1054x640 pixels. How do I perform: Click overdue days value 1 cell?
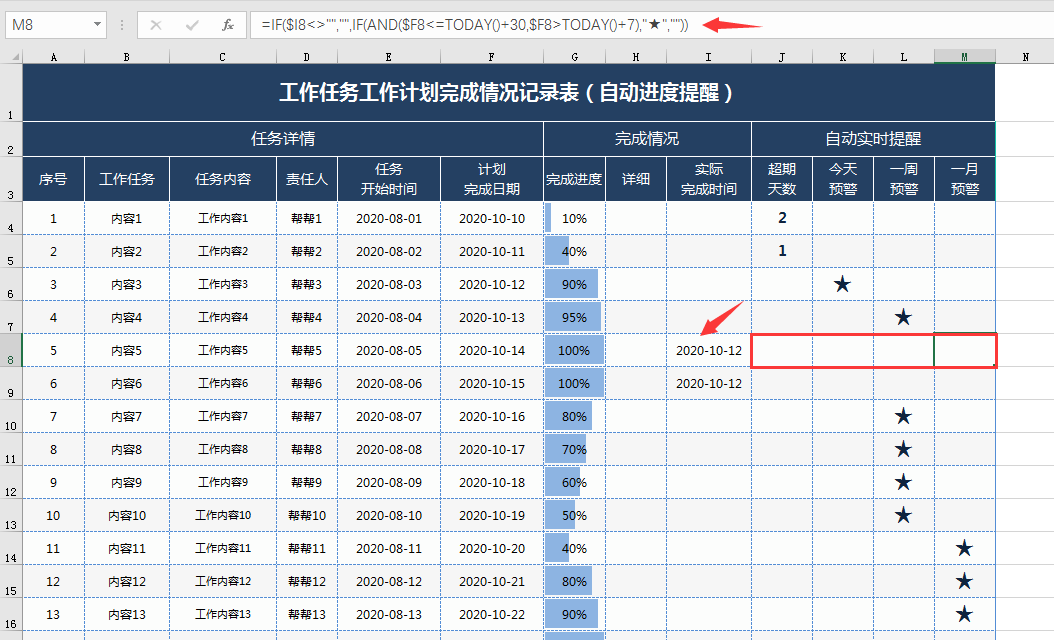(782, 251)
